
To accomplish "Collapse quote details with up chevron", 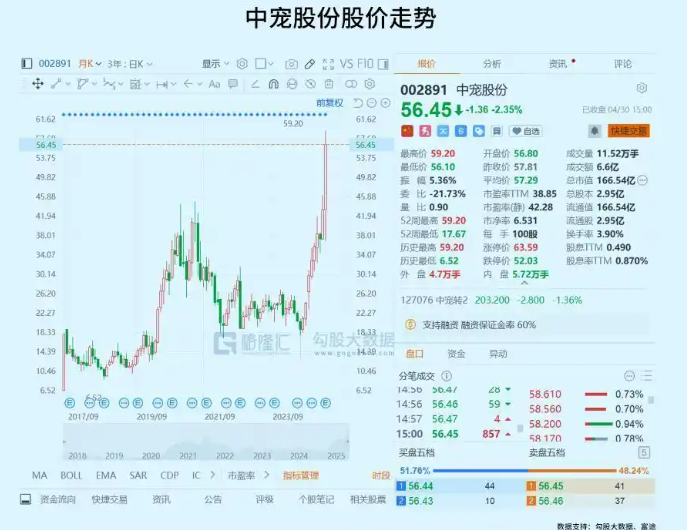I will [x=524, y=283].
